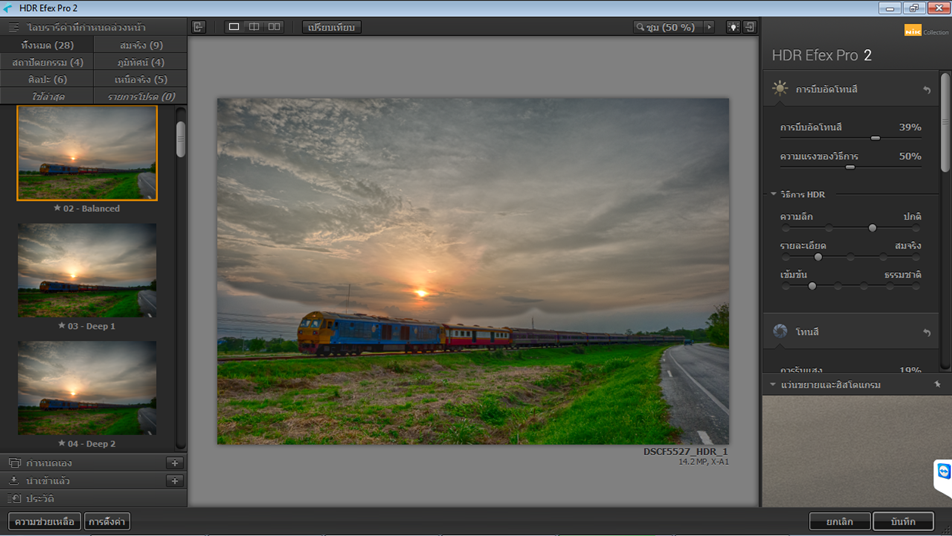Click the right adjustments panel scrollbar

tap(945, 121)
